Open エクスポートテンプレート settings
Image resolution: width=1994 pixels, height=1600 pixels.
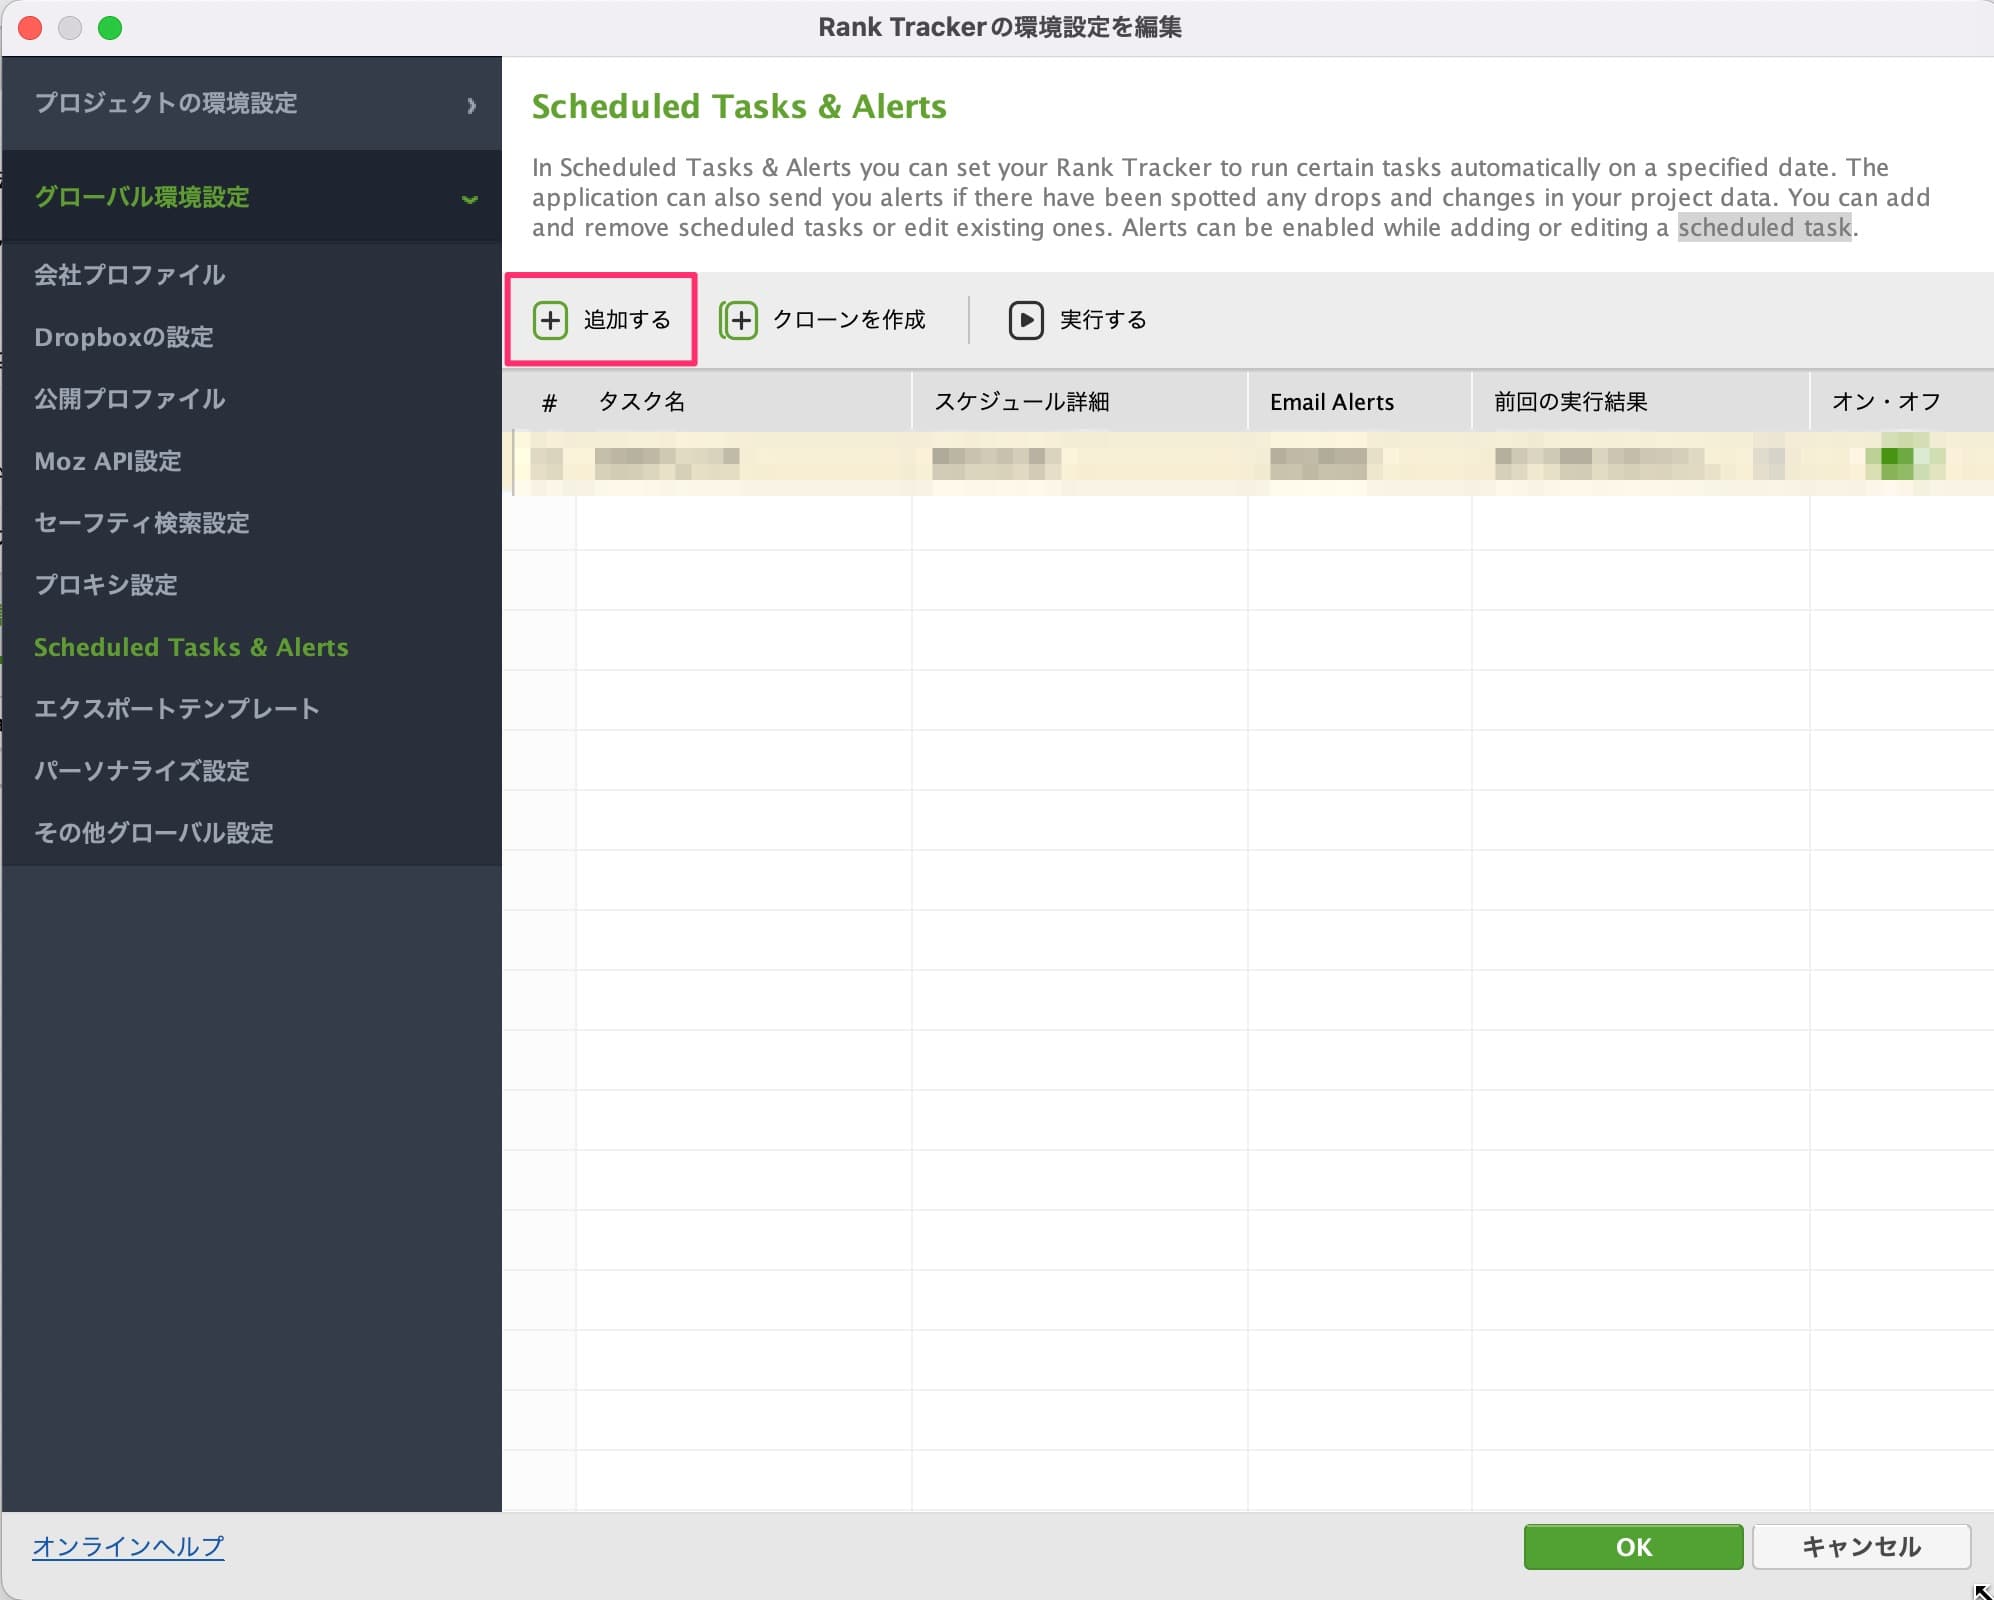click(x=177, y=709)
